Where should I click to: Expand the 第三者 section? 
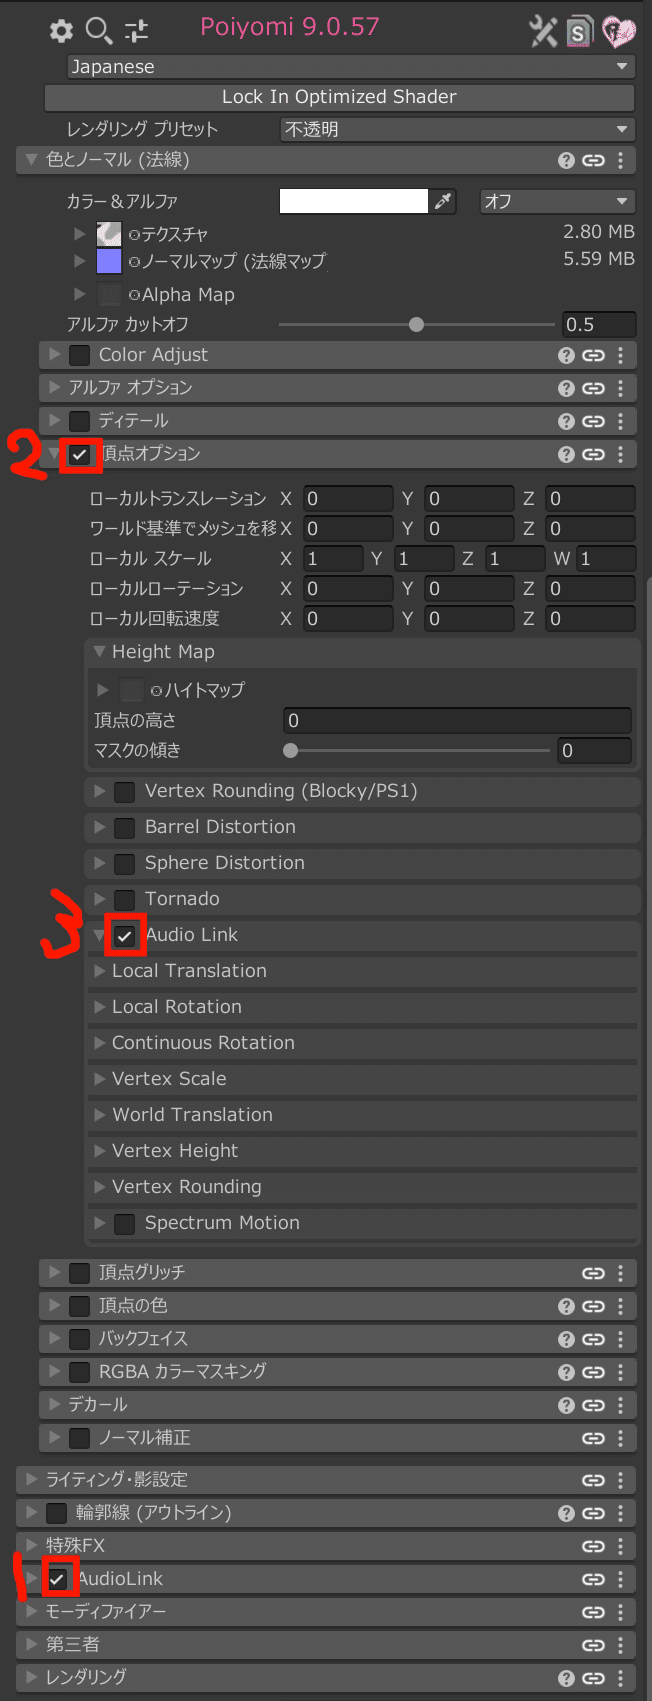pos(32,1644)
